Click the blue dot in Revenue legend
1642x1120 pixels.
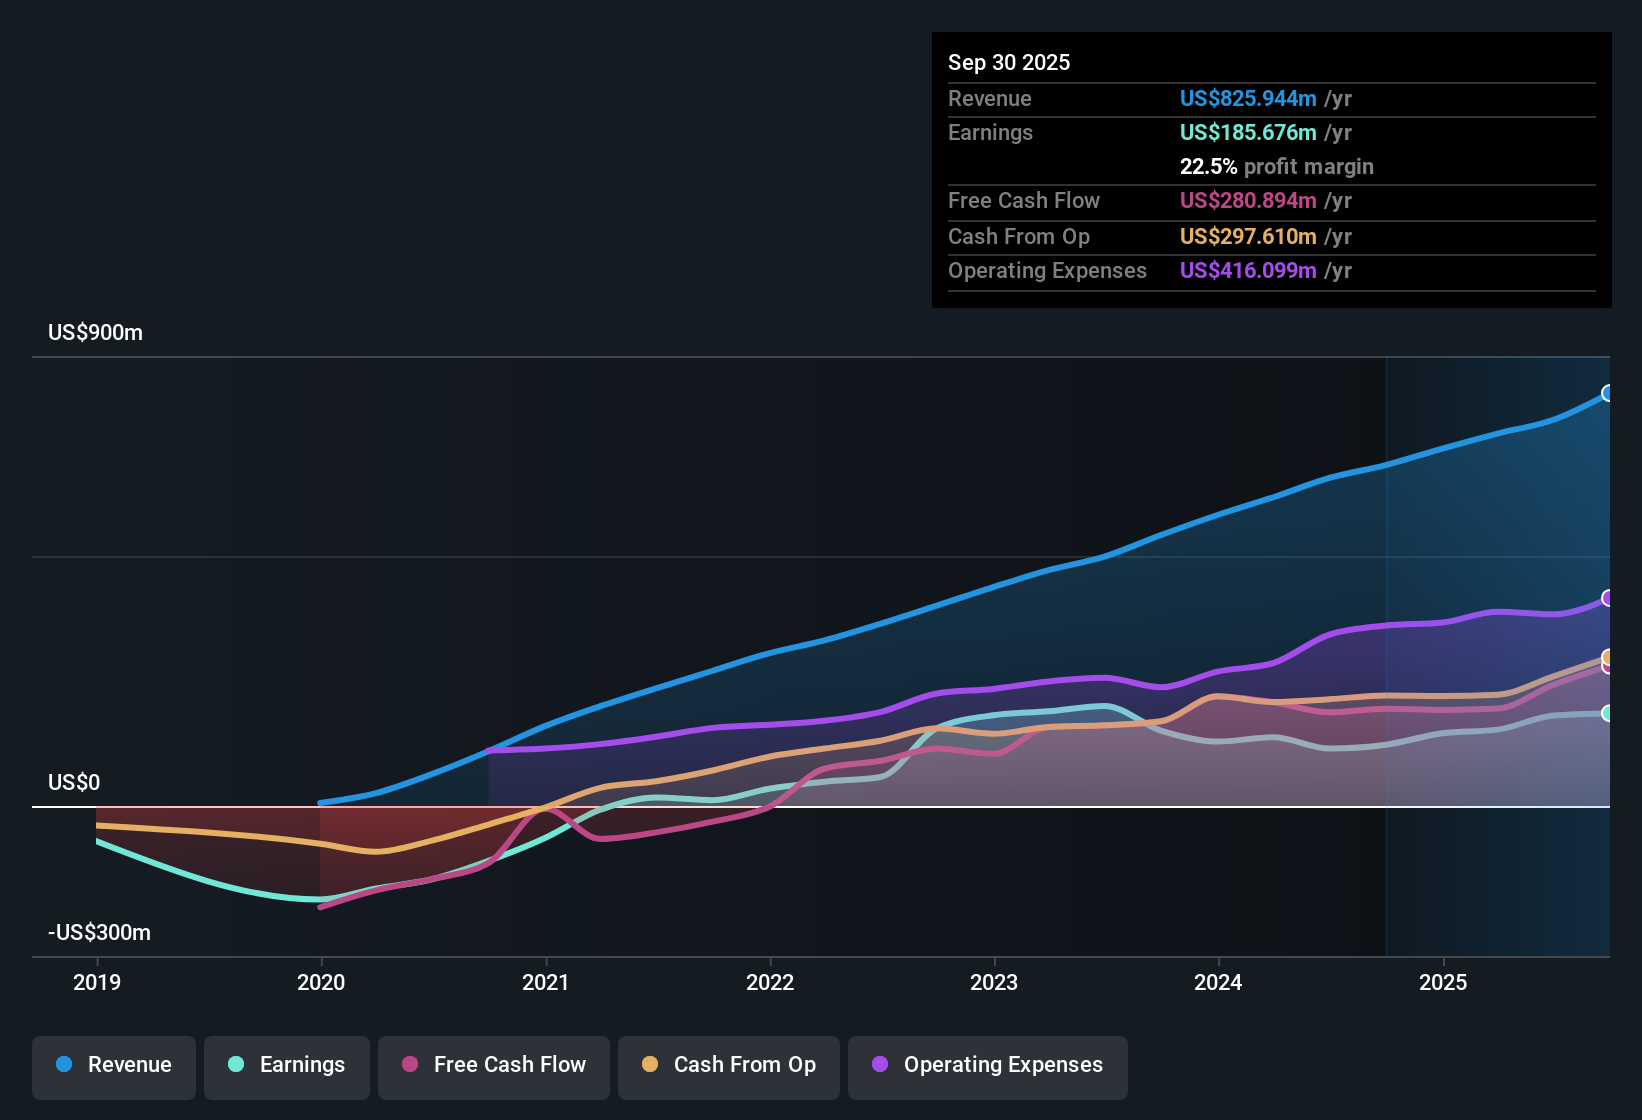[x=64, y=1064]
